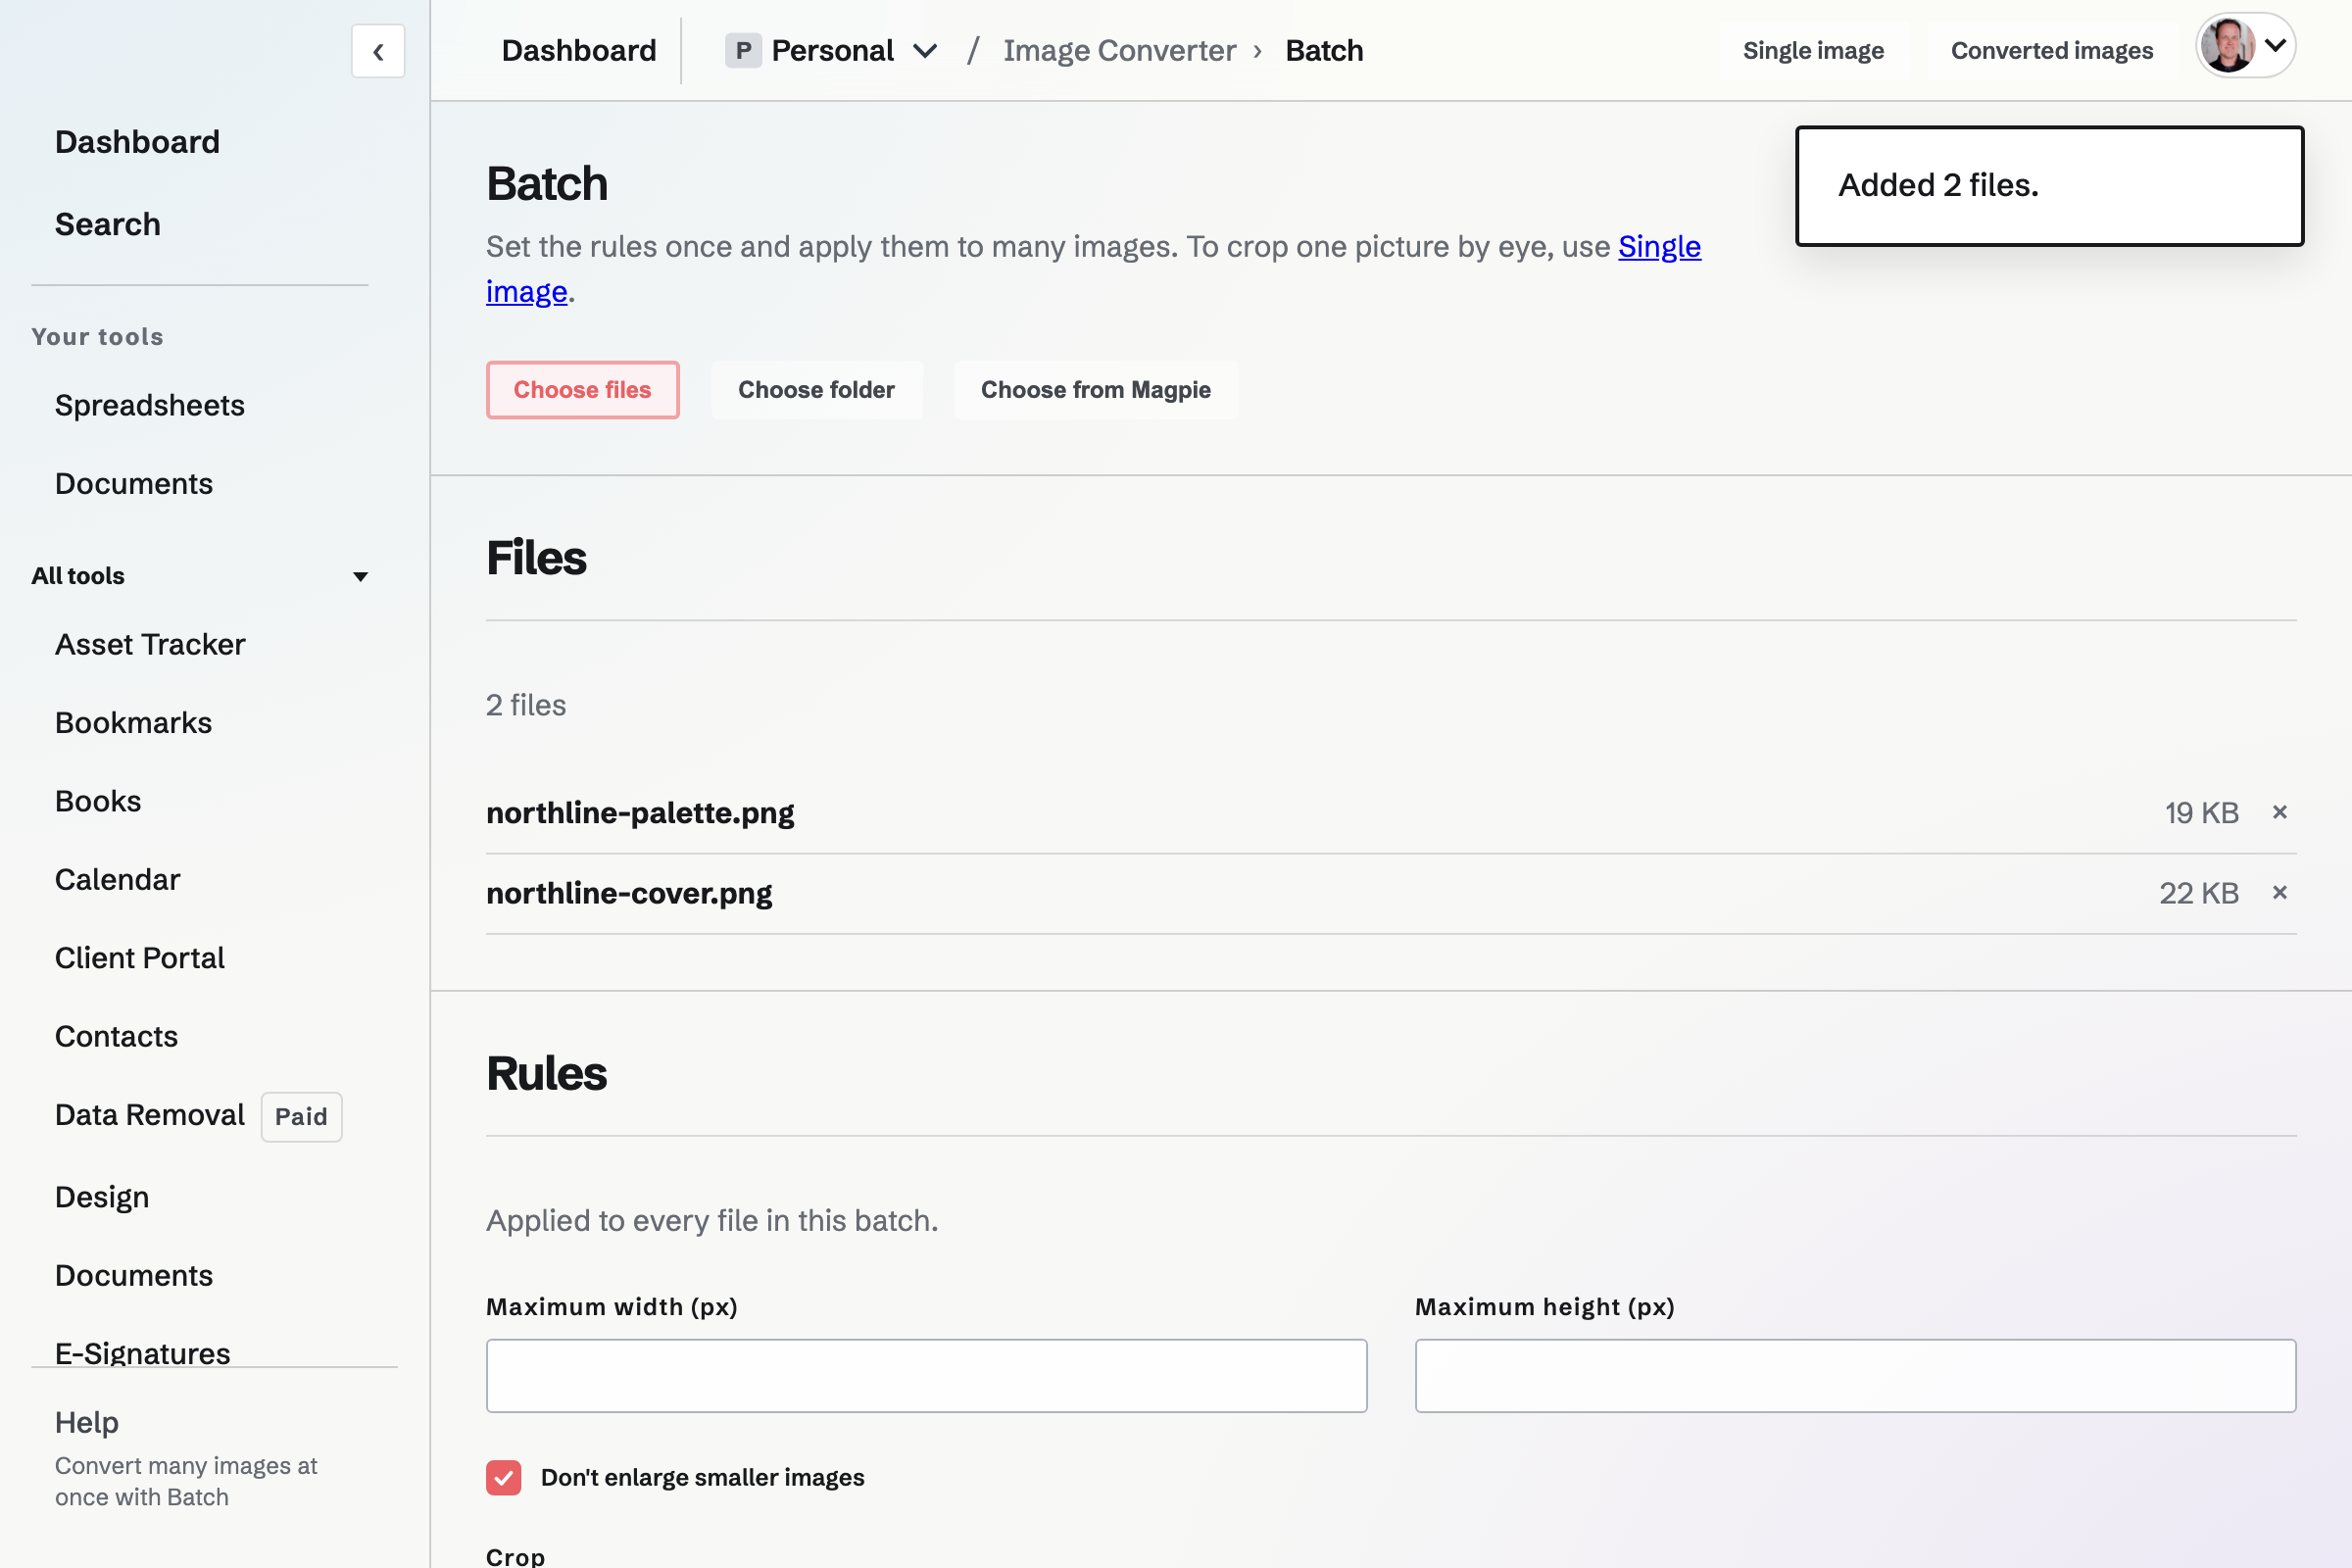Open Documents under Your tools

click(x=134, y=484)
